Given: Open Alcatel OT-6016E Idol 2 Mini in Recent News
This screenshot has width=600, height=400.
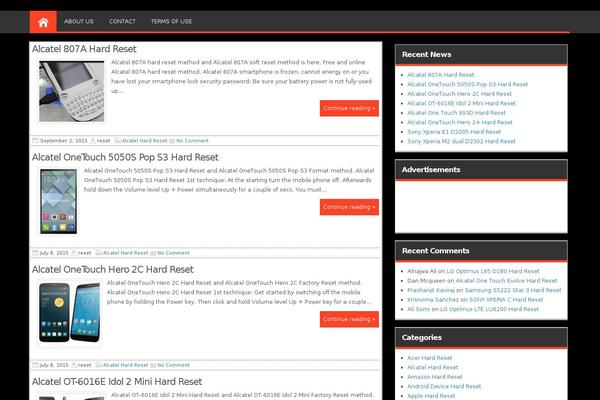Looking at the screenshot, I should pos(461,103).
